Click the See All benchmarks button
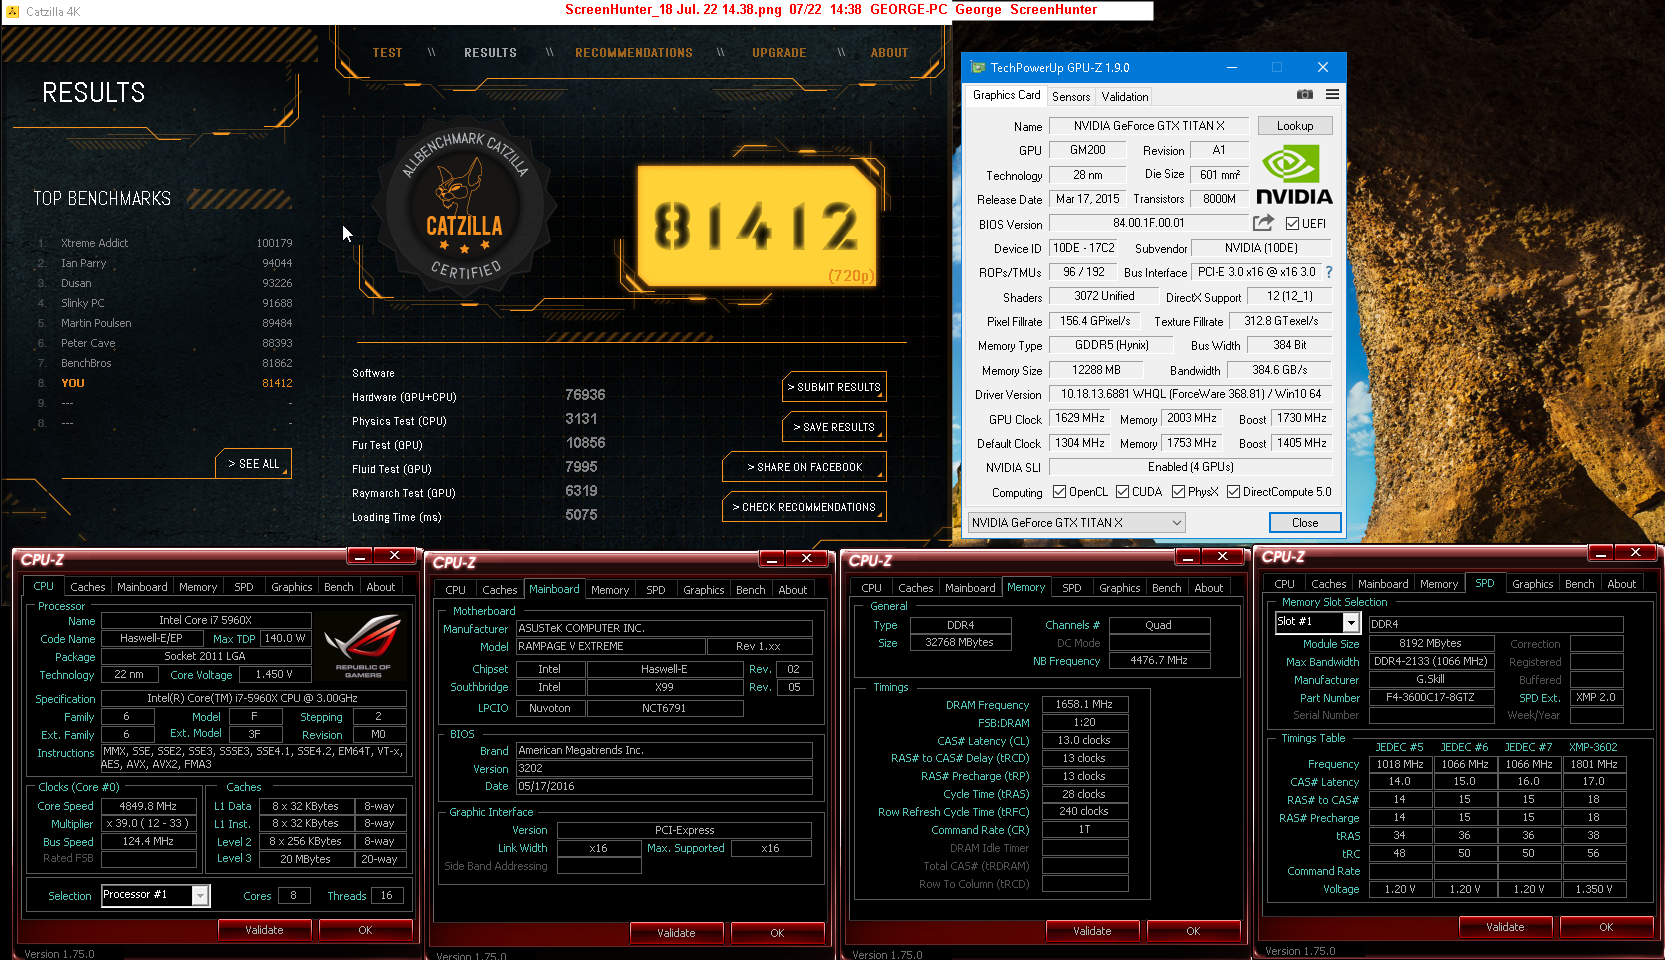 [x=253, y=464]
